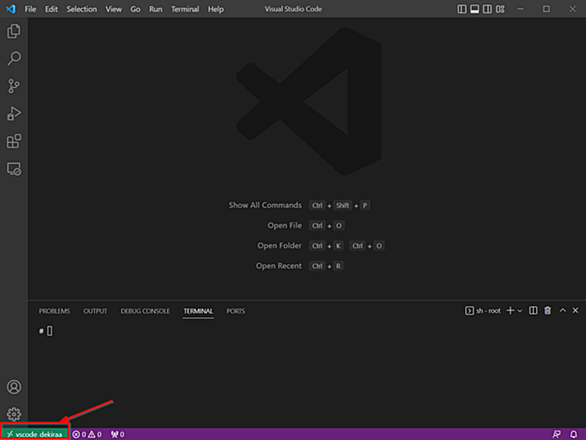Click the errors and warnings status item
Image resolution: width=586 pixels, height=440 pixels.
point(87,434)
